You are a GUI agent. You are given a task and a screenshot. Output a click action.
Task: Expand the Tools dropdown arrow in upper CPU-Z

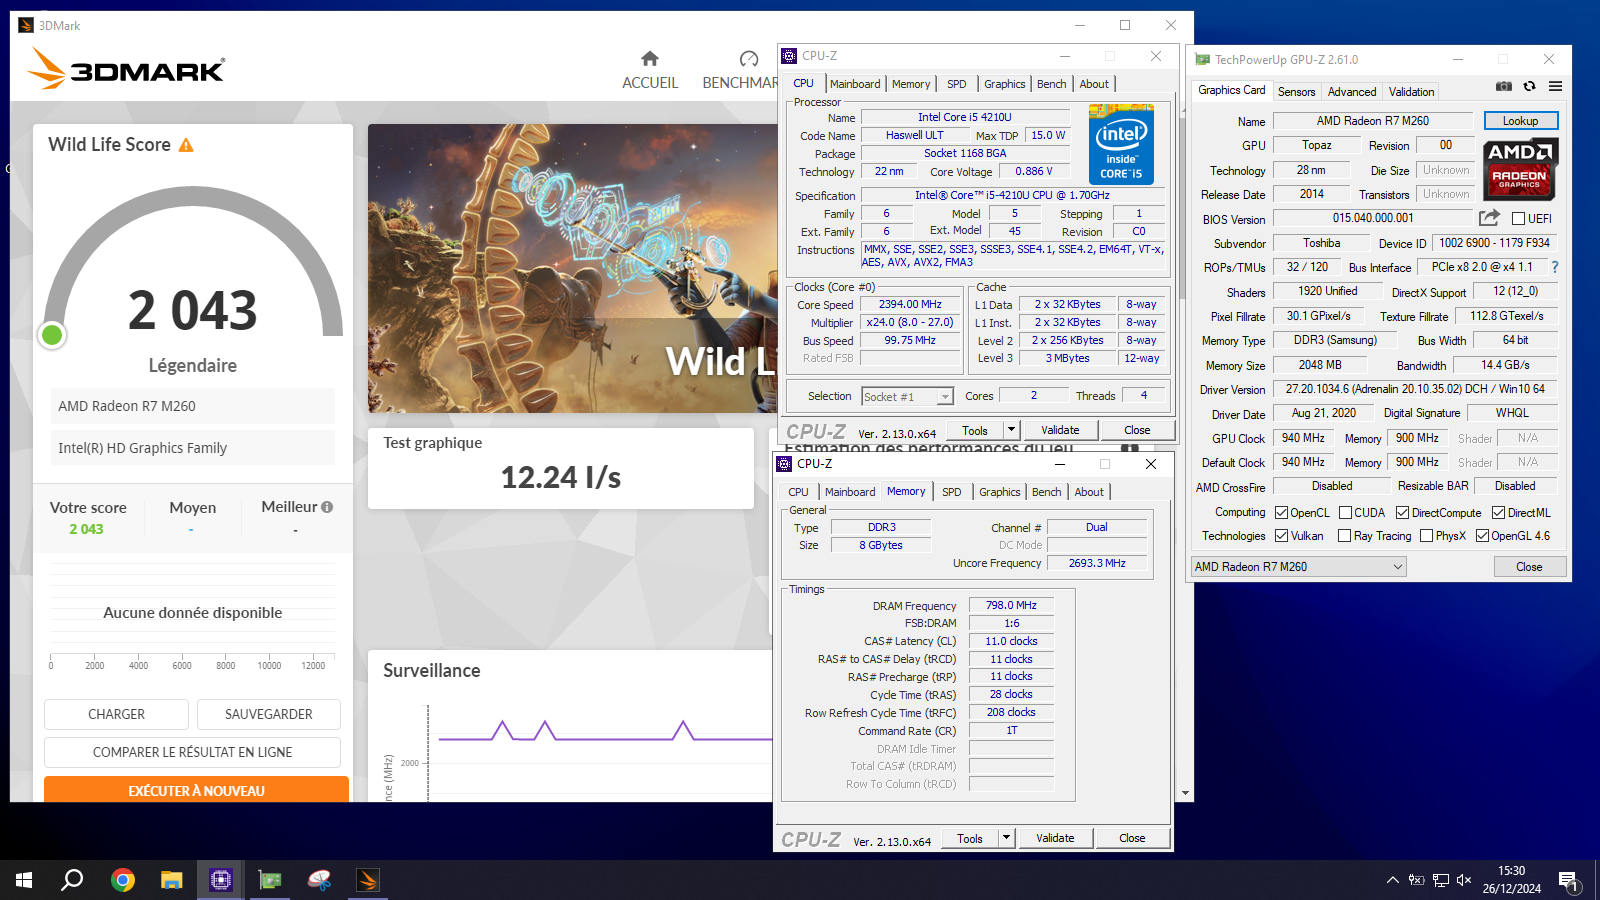point(1011,430)
